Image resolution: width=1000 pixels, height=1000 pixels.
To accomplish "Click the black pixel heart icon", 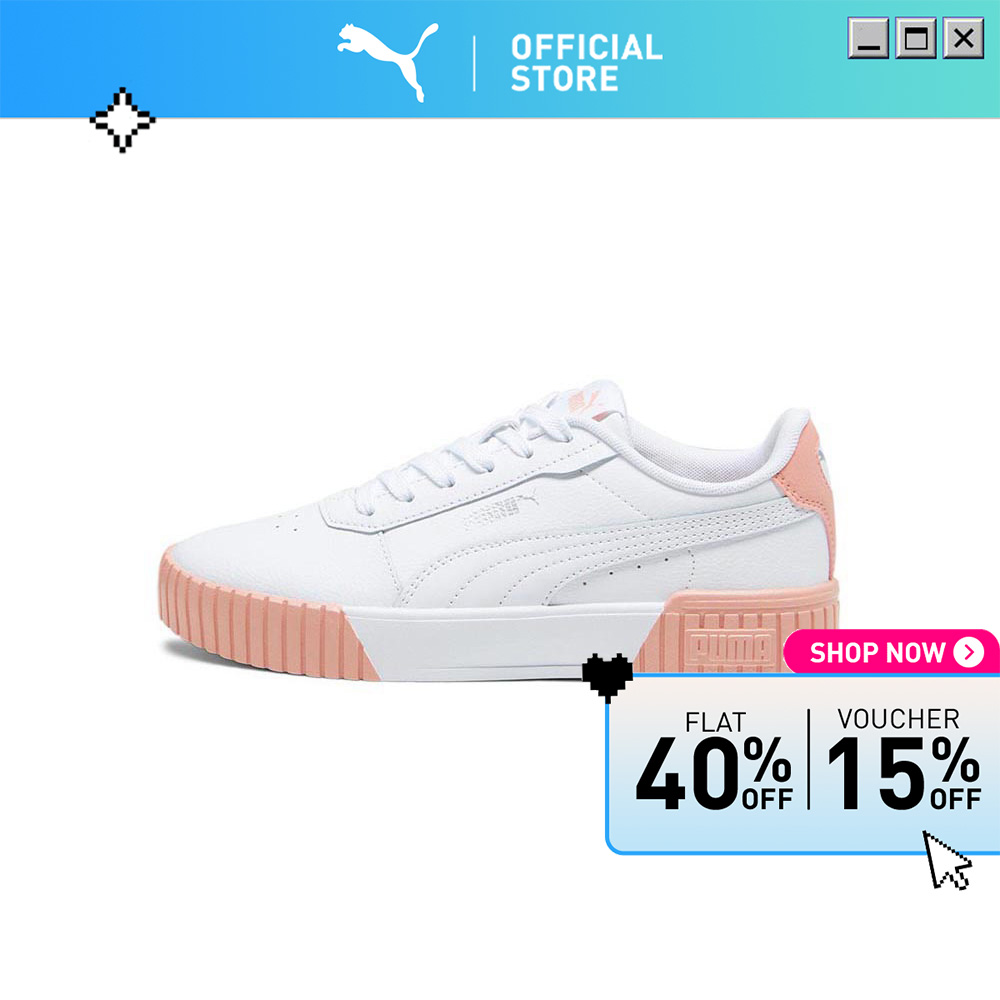I will [x=607, y=677].
